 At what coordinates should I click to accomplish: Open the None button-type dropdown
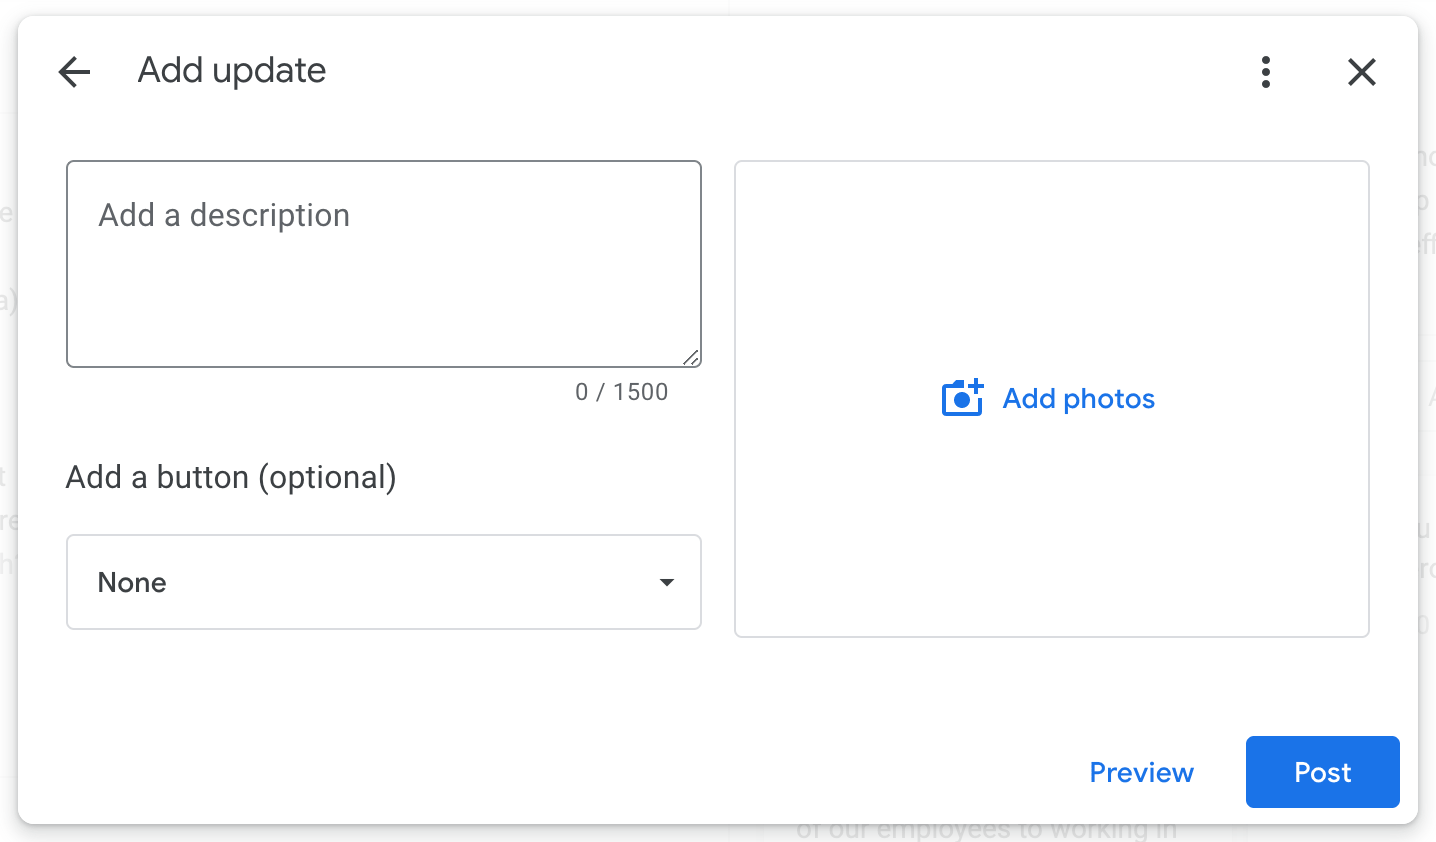coord(384,582)
